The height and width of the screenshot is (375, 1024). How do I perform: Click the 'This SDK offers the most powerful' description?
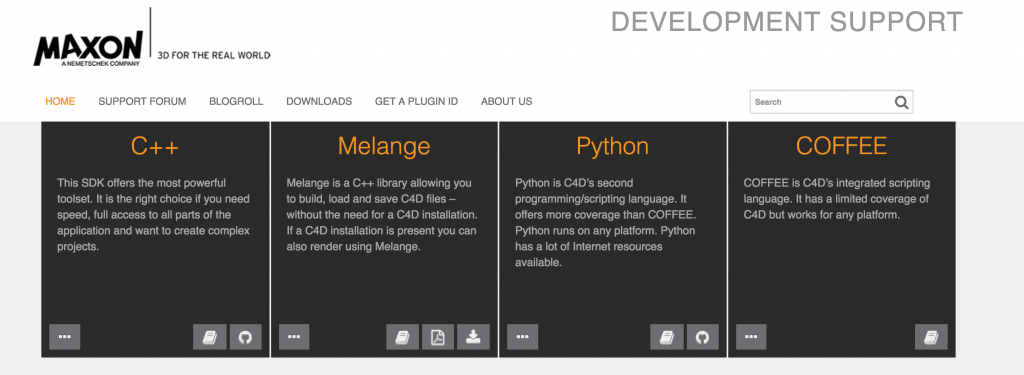(153, 215)
